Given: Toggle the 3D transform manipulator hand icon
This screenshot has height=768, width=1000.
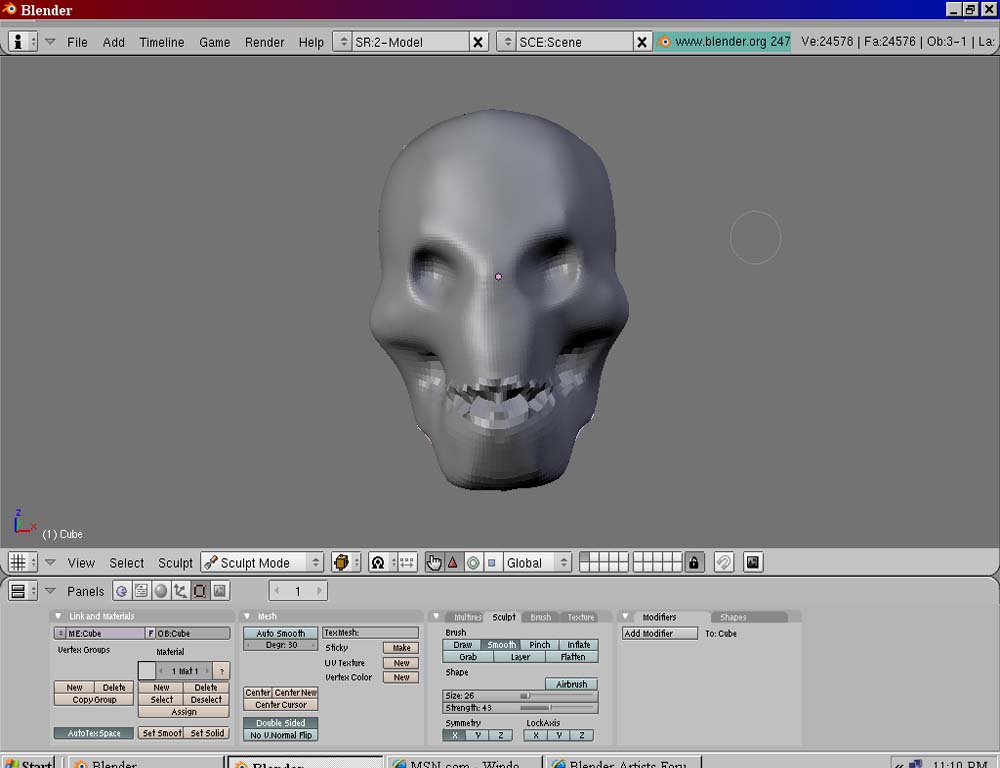Looking at the screenshot, I should point(434,563).
